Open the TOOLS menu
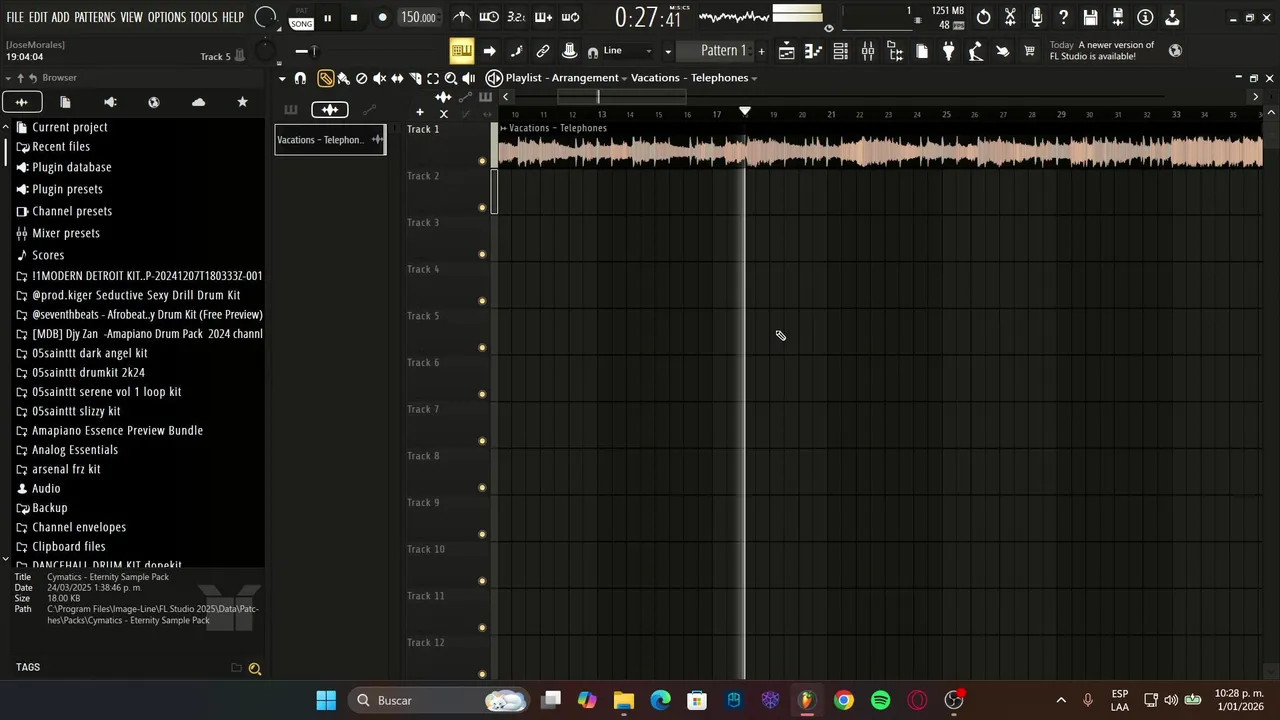The height and width of the screenshot is (720, 1280). (x=204, y=18)
